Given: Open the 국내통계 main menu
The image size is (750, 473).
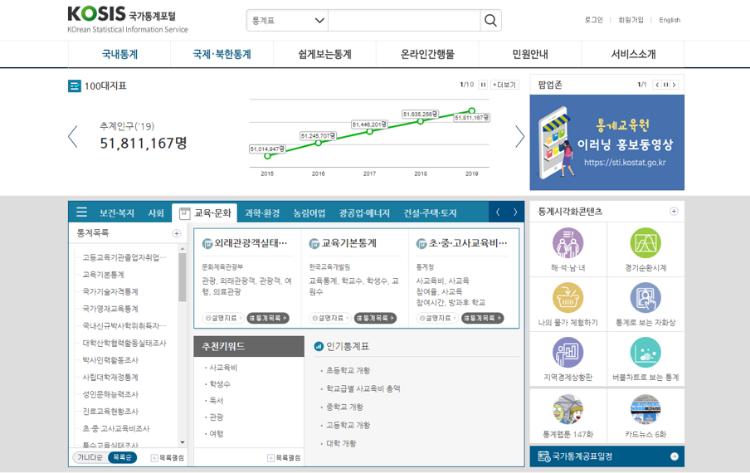Looking at the screenshot, I should [x=120, y=54].
